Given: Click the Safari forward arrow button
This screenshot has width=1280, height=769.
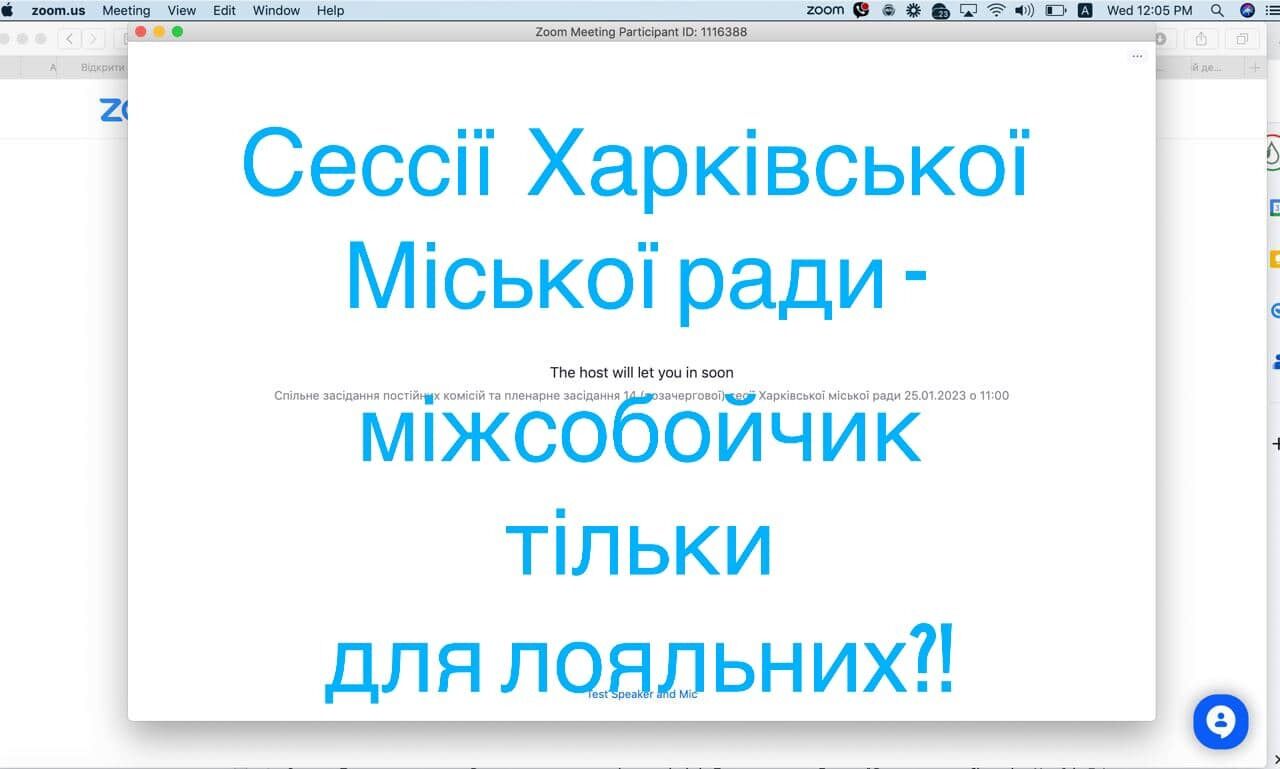Looking at the screenshot, I should [93, 39].
